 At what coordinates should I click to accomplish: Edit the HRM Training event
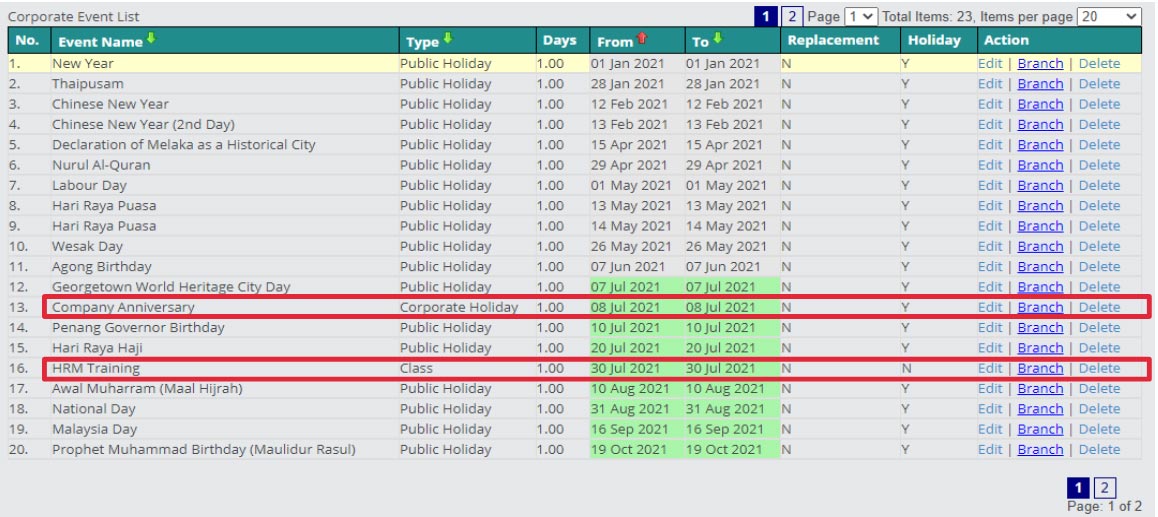point(990,368)
